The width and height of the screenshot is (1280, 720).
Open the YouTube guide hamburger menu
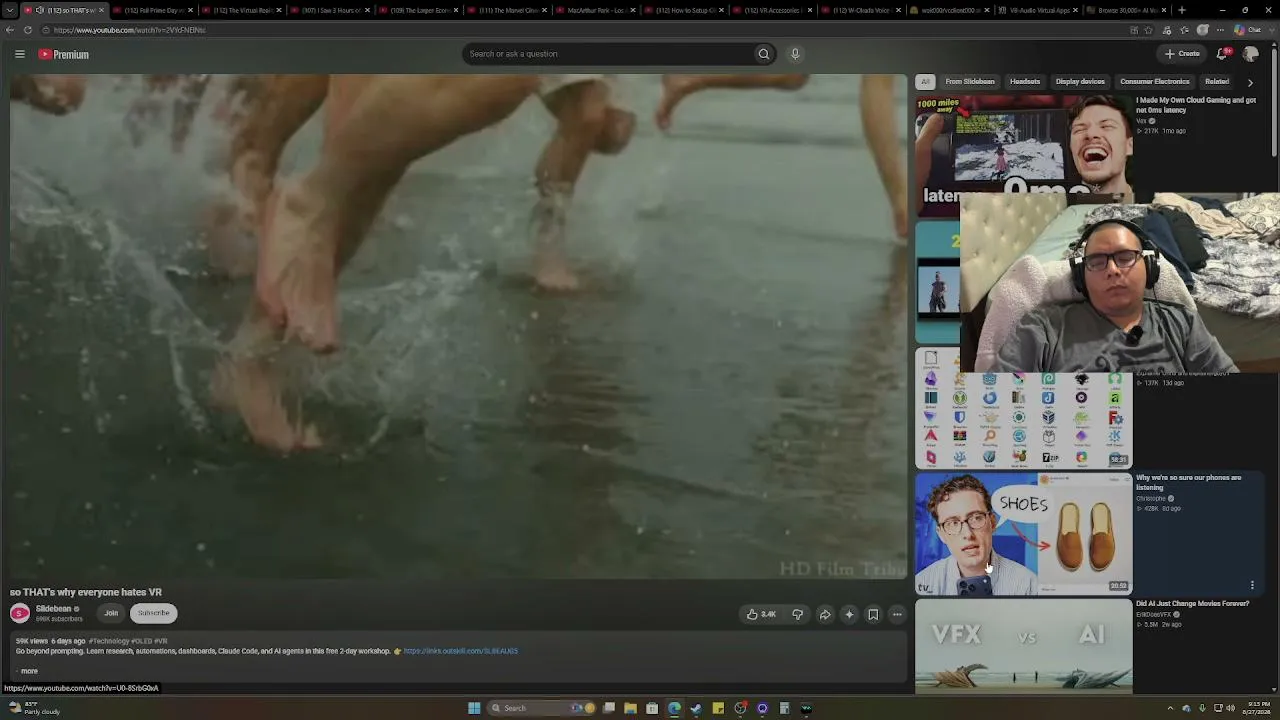19,54
